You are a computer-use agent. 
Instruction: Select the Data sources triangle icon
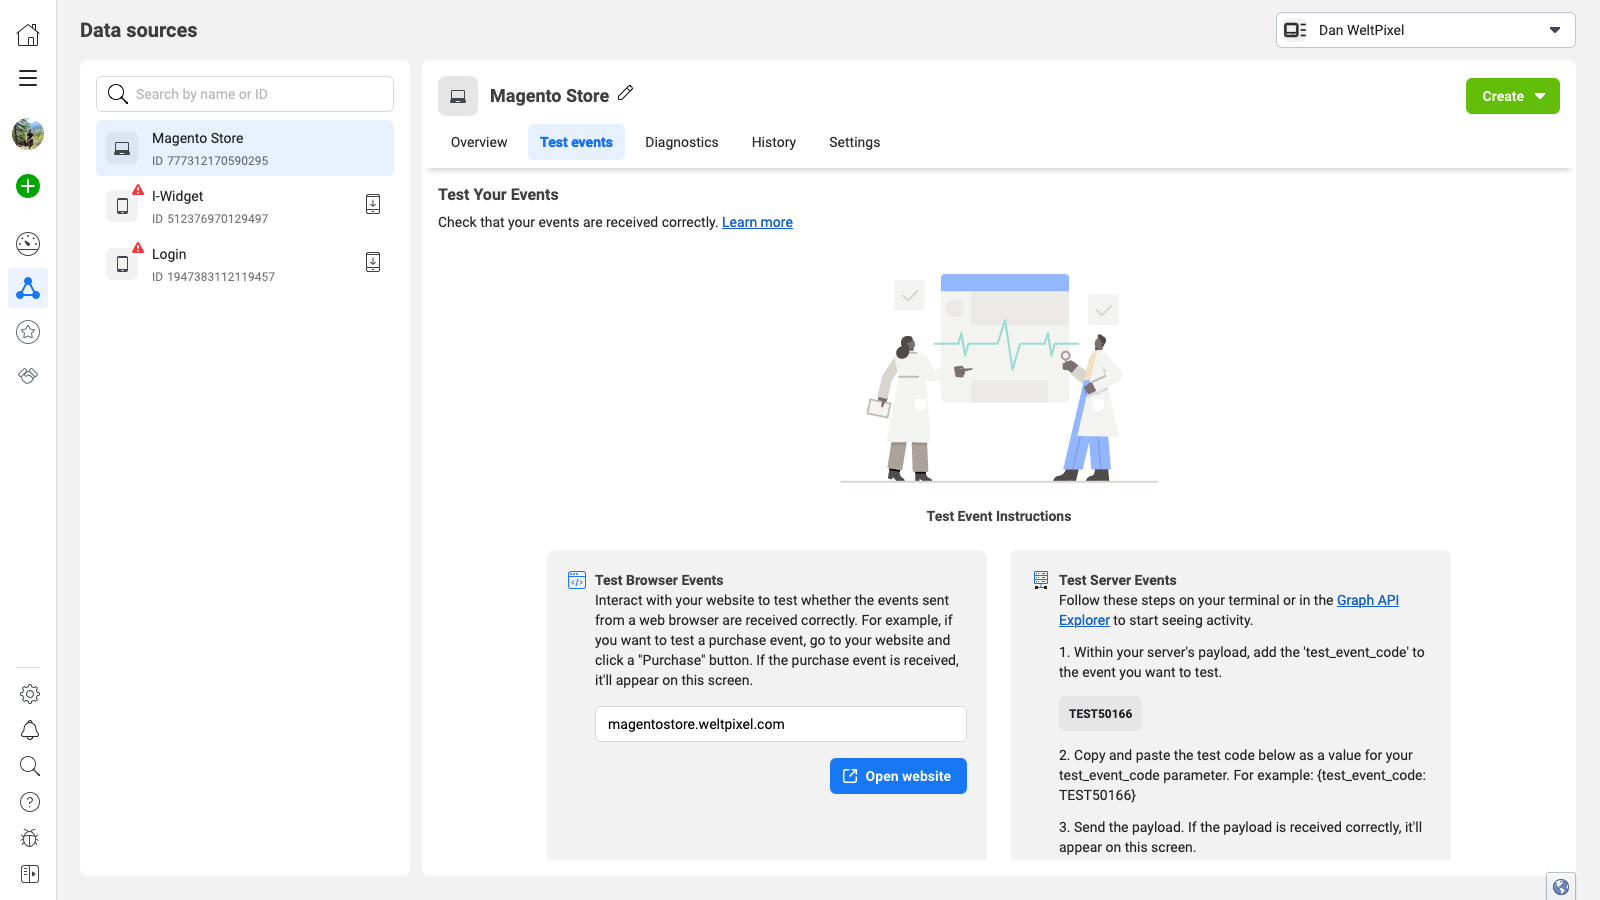28,288
